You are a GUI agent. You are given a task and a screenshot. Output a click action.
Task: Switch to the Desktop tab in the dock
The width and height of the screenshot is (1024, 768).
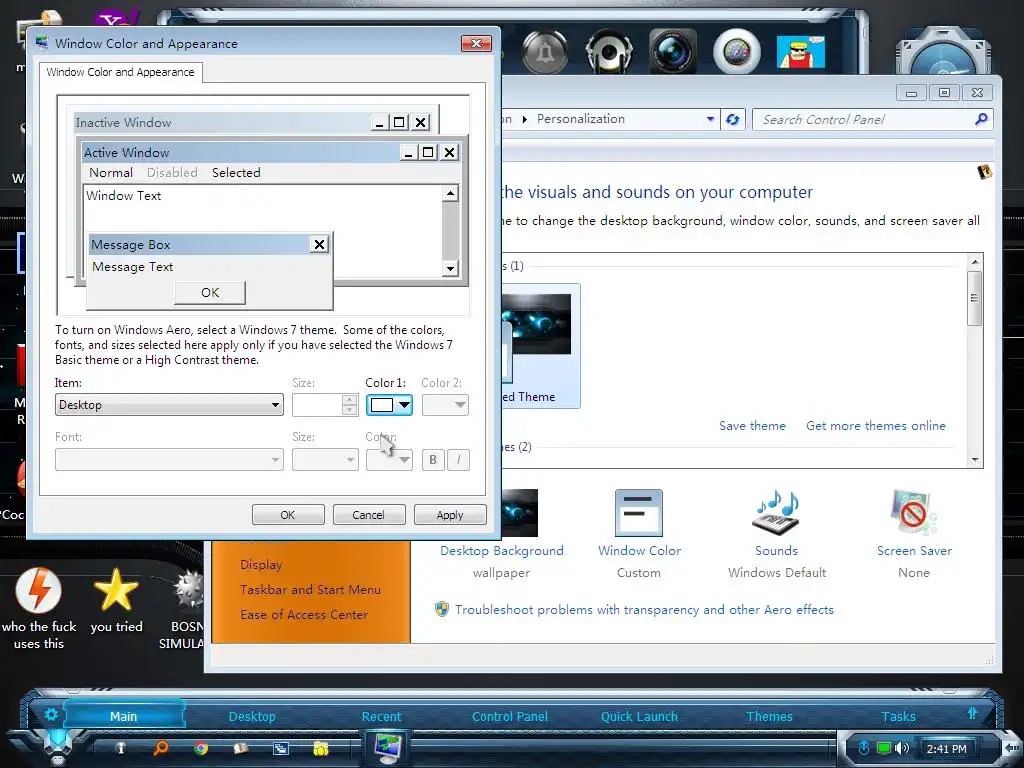coord(252,716)
